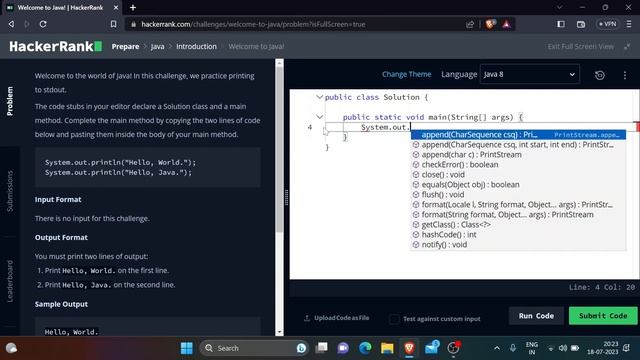The width and height of the screenshot is (640, 360).
Task: Click the Change Theme link
Action: [x=407, y=74]
